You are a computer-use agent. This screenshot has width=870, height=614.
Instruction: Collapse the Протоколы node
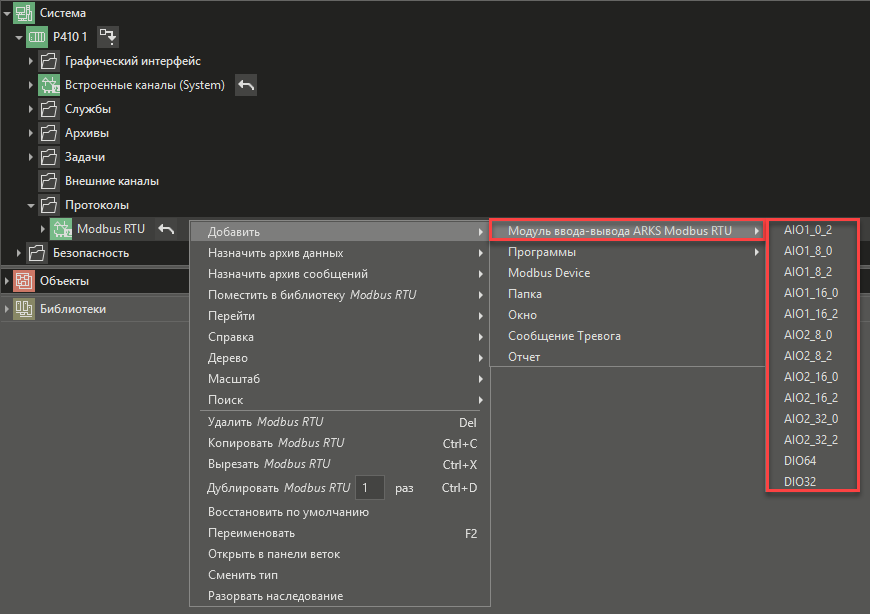click(31, 205)
